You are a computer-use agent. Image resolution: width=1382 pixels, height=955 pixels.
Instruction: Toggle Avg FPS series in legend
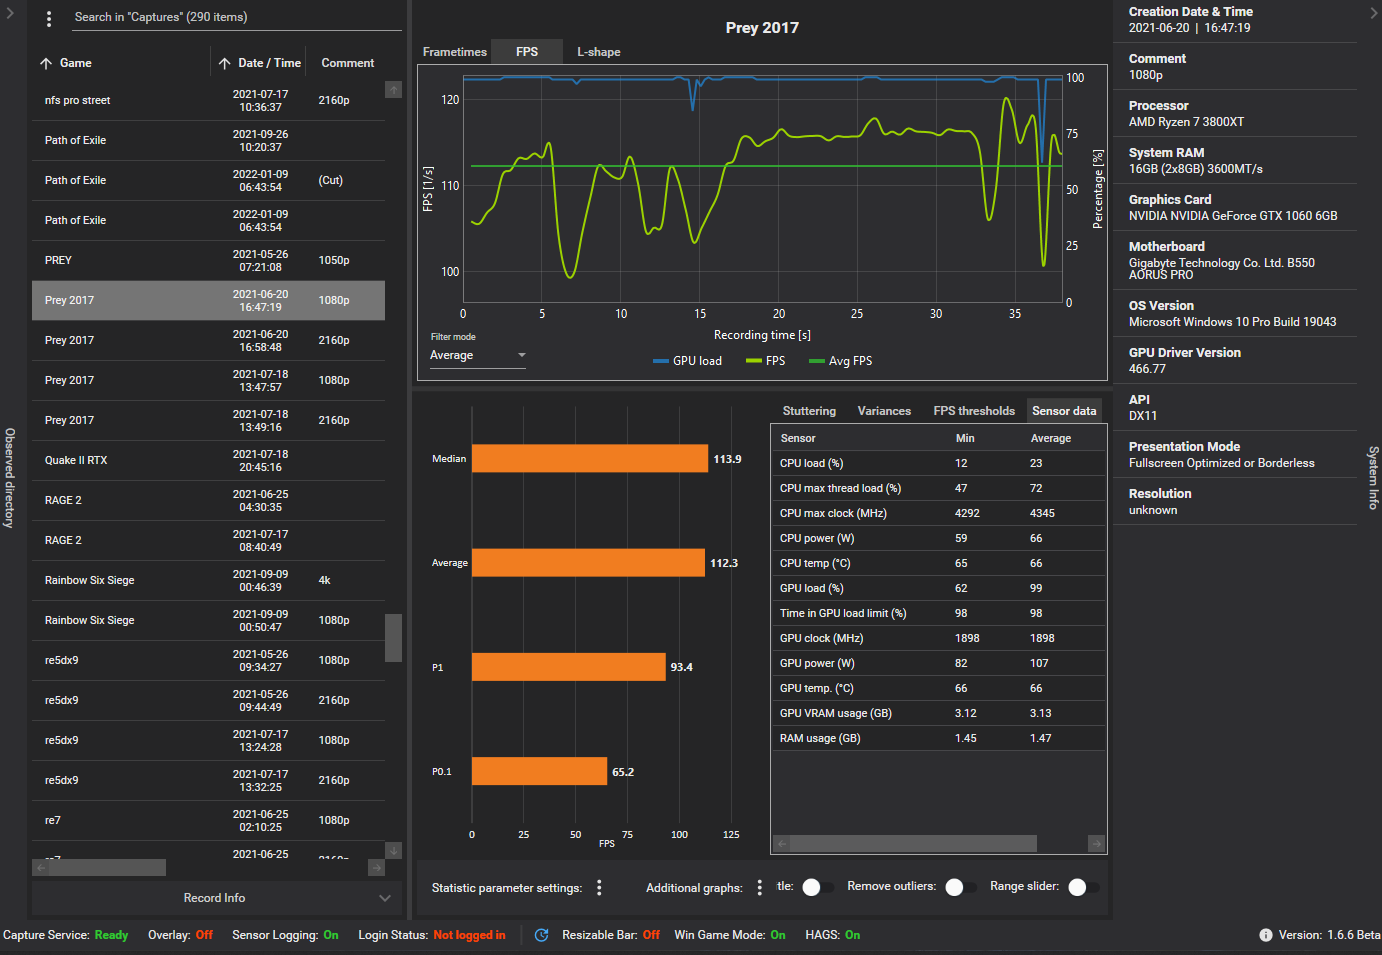840,361
